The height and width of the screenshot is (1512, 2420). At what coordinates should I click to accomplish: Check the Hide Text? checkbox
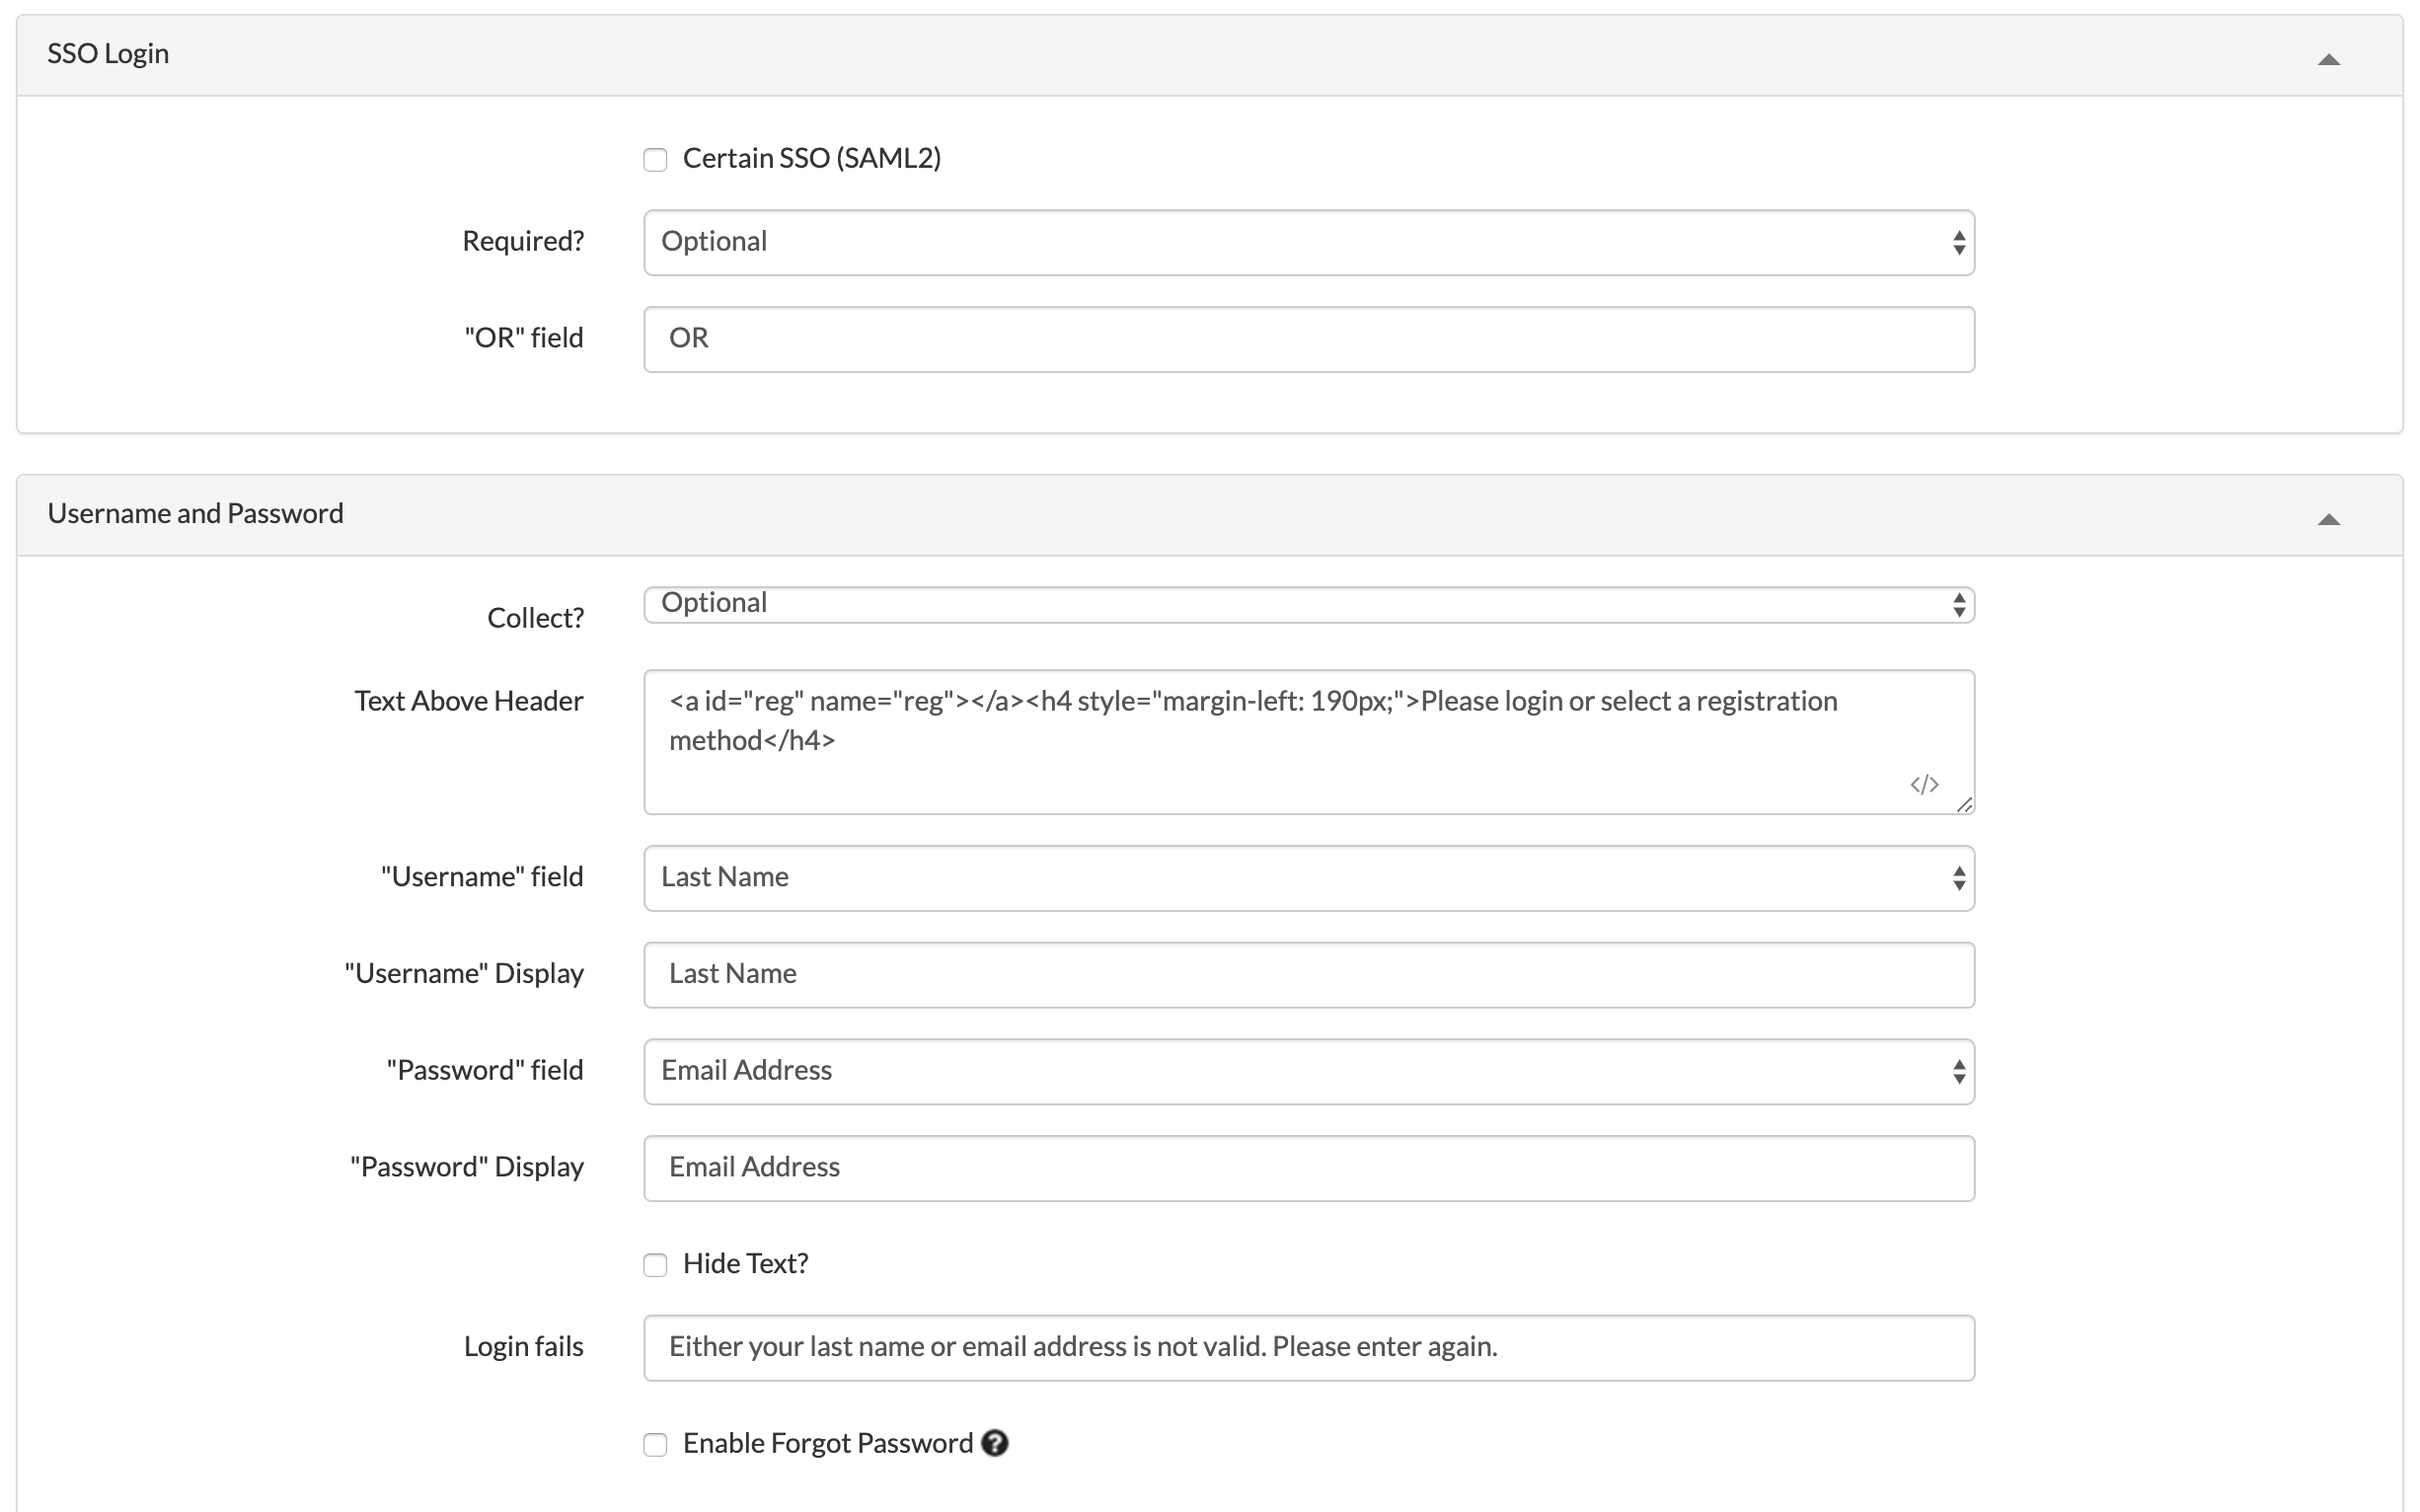(655, 1265)
